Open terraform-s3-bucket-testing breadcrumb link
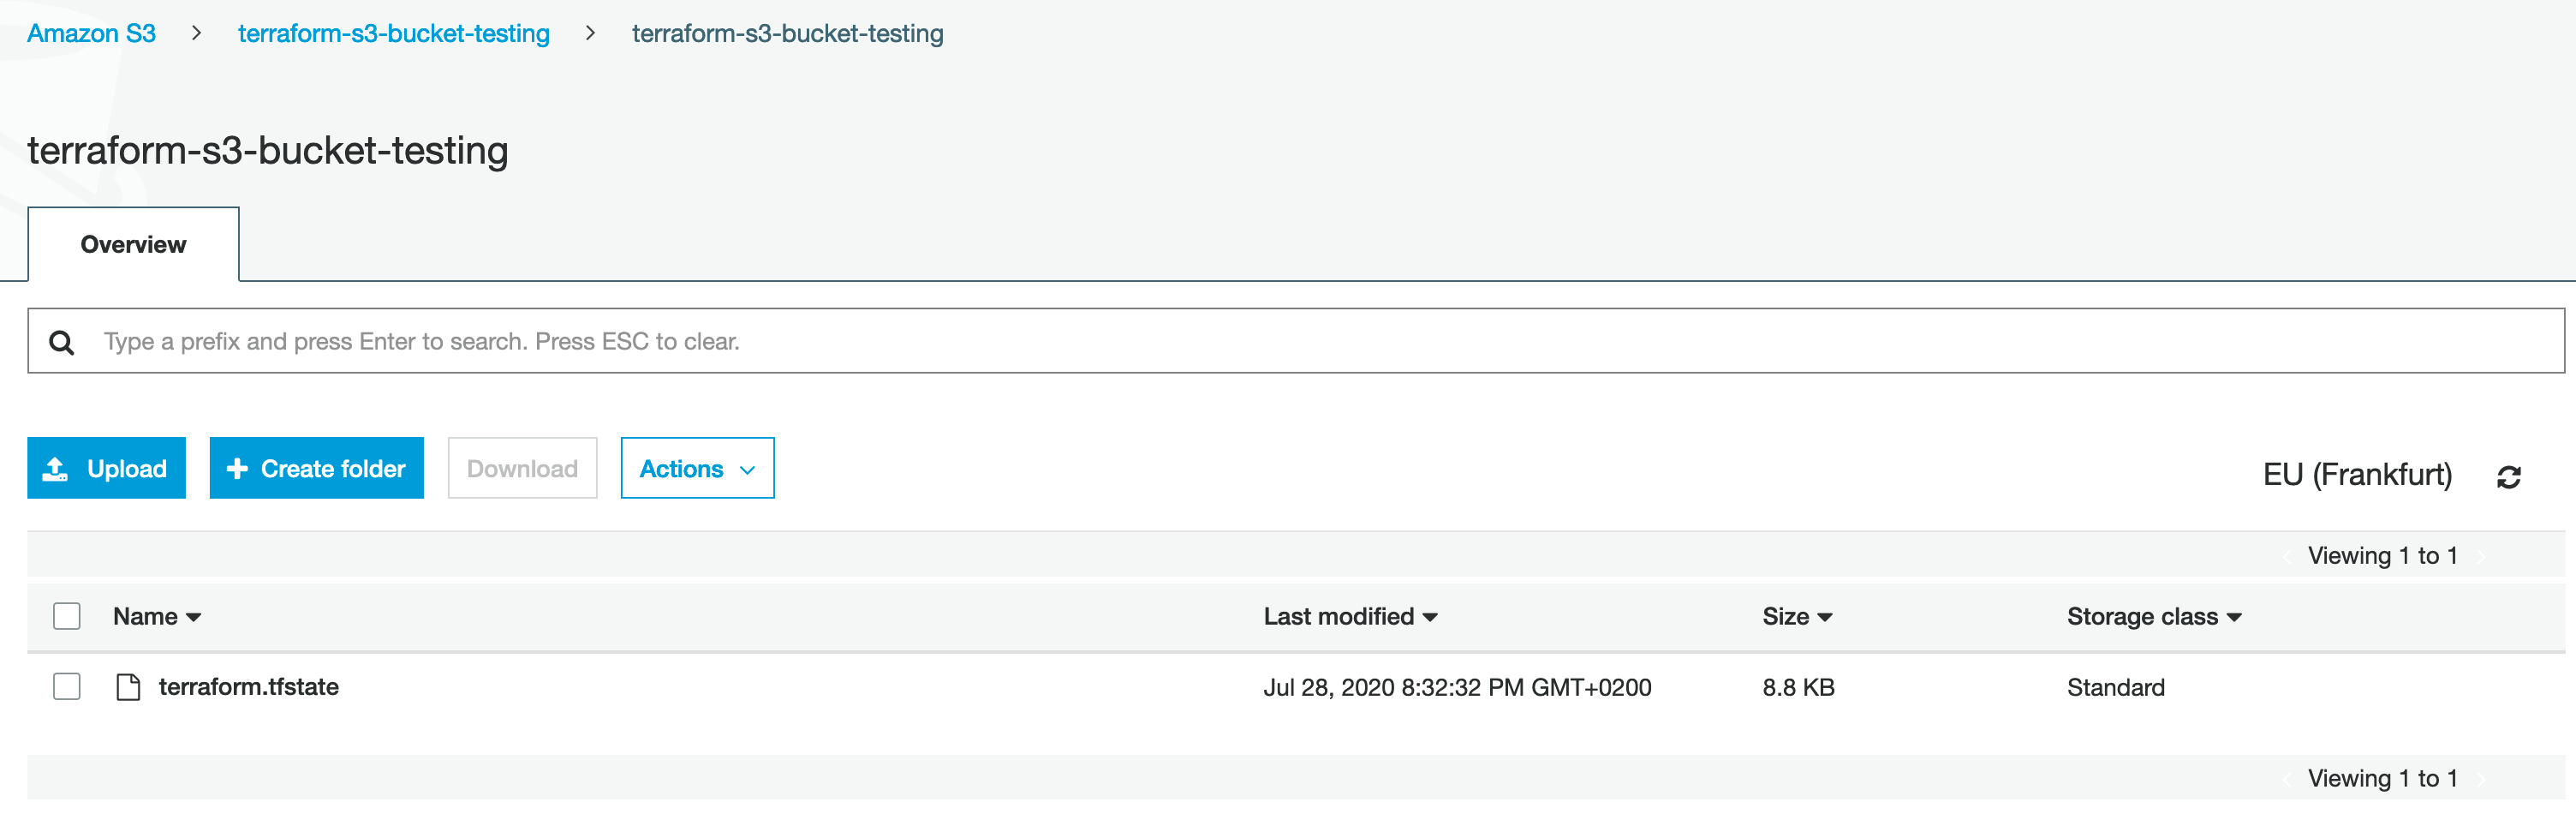Image resolution: width=2576 pixels, height=814 pixels. [393, 33]
